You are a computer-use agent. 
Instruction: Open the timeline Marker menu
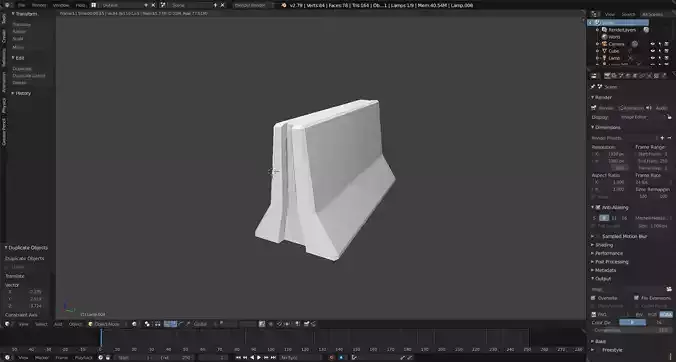pos(42,357)
